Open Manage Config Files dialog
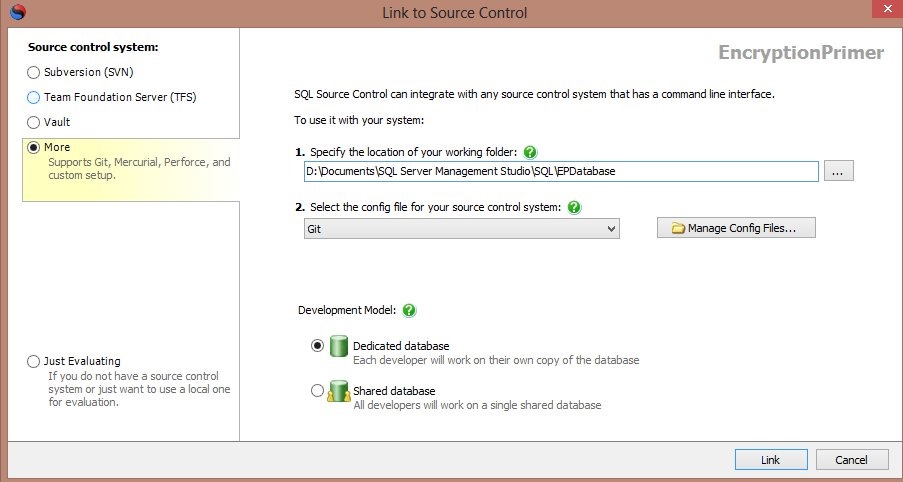The image size is (903, 482). 736,229
